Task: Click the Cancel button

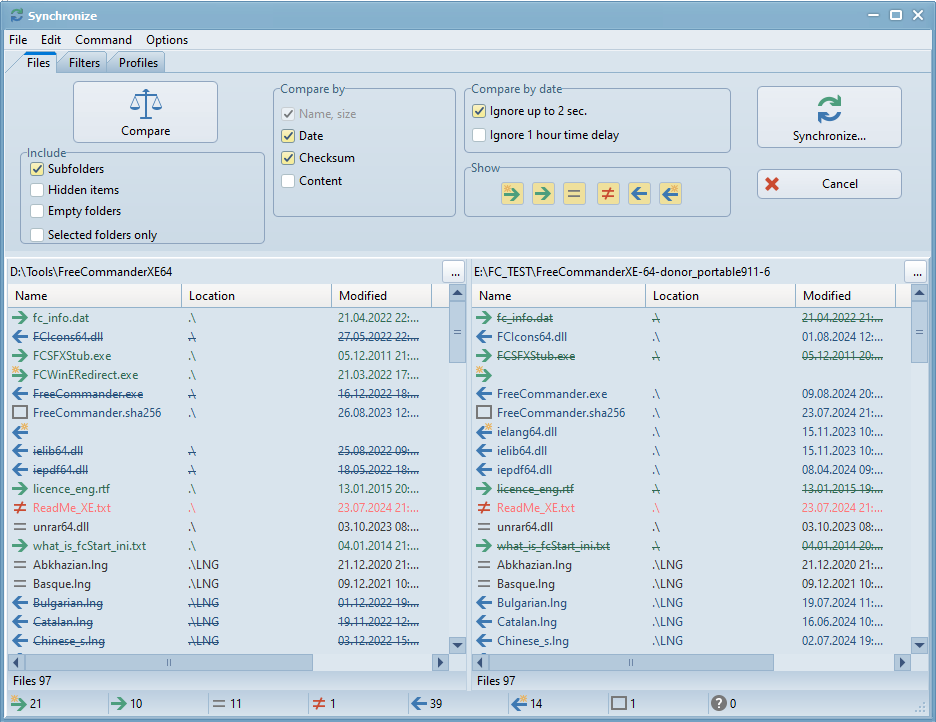Action: [x=829, y=184]
